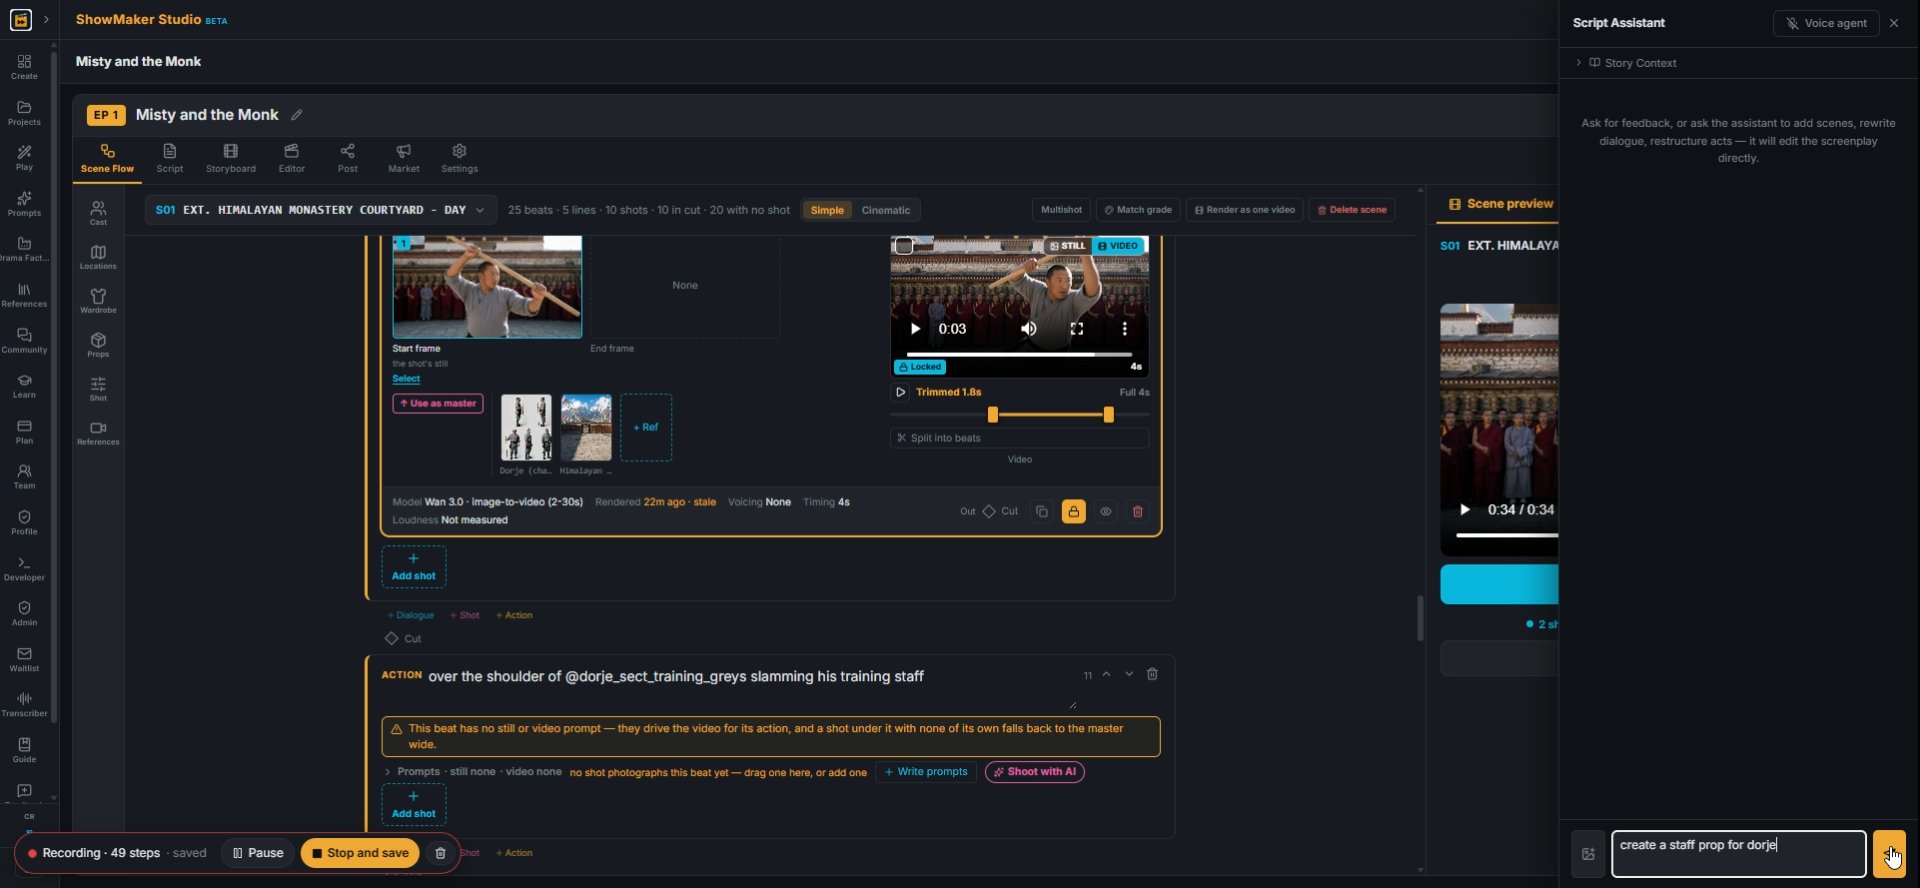Toggle shot visibility with the eye icon
The image size is (1920, 888).
1105,511
